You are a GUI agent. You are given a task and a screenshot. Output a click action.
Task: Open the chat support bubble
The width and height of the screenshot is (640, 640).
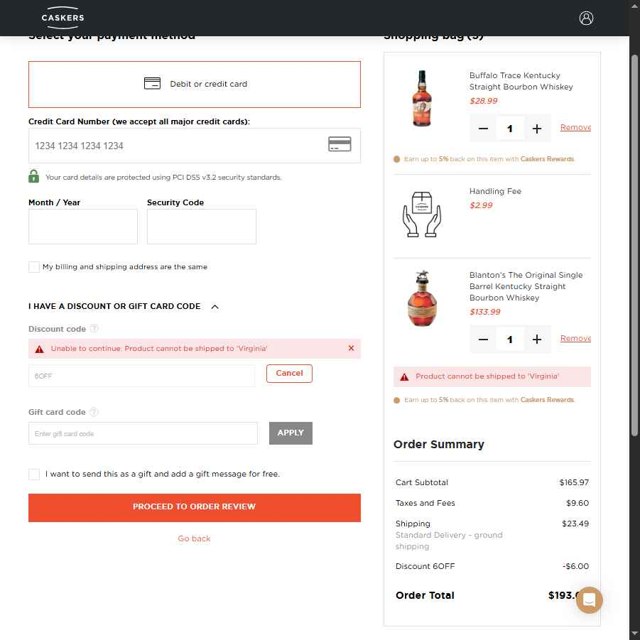tap(589, 600)
